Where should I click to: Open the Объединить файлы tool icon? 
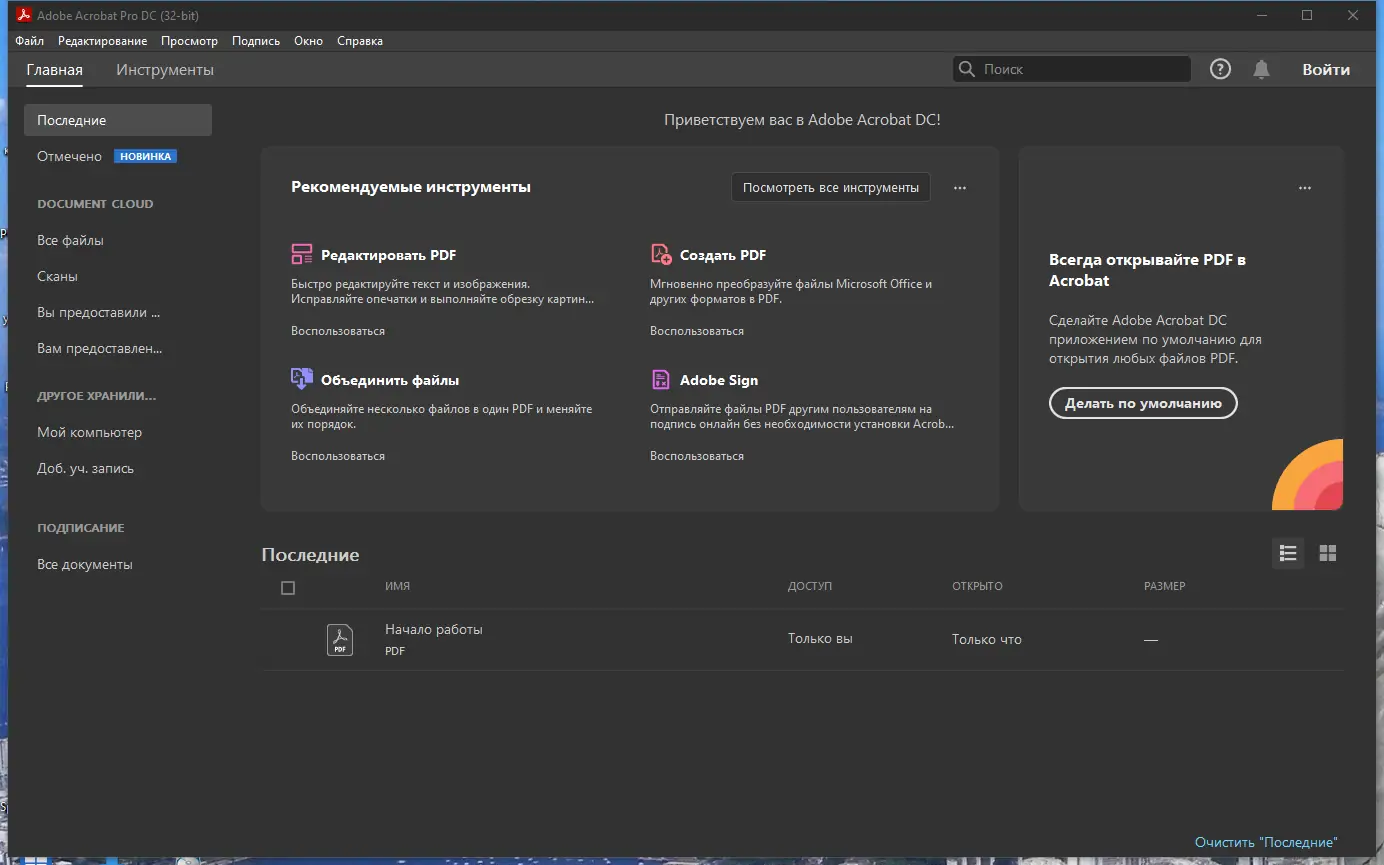click(x=300, y=379)
